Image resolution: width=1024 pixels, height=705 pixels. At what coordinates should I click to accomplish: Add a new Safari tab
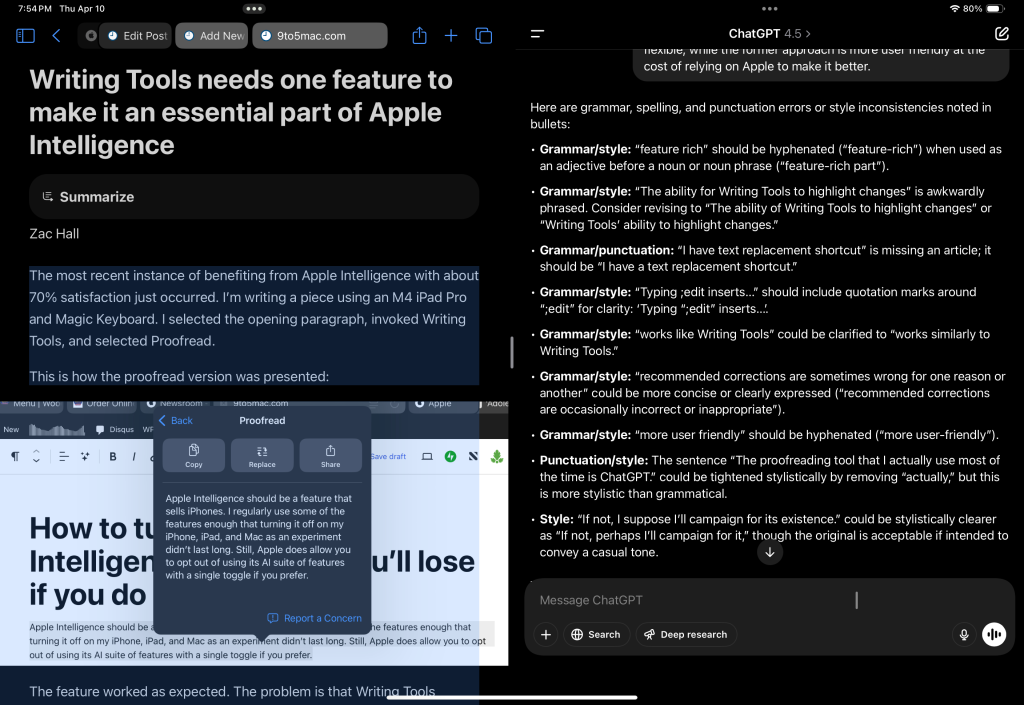click(x=451, y=36)
